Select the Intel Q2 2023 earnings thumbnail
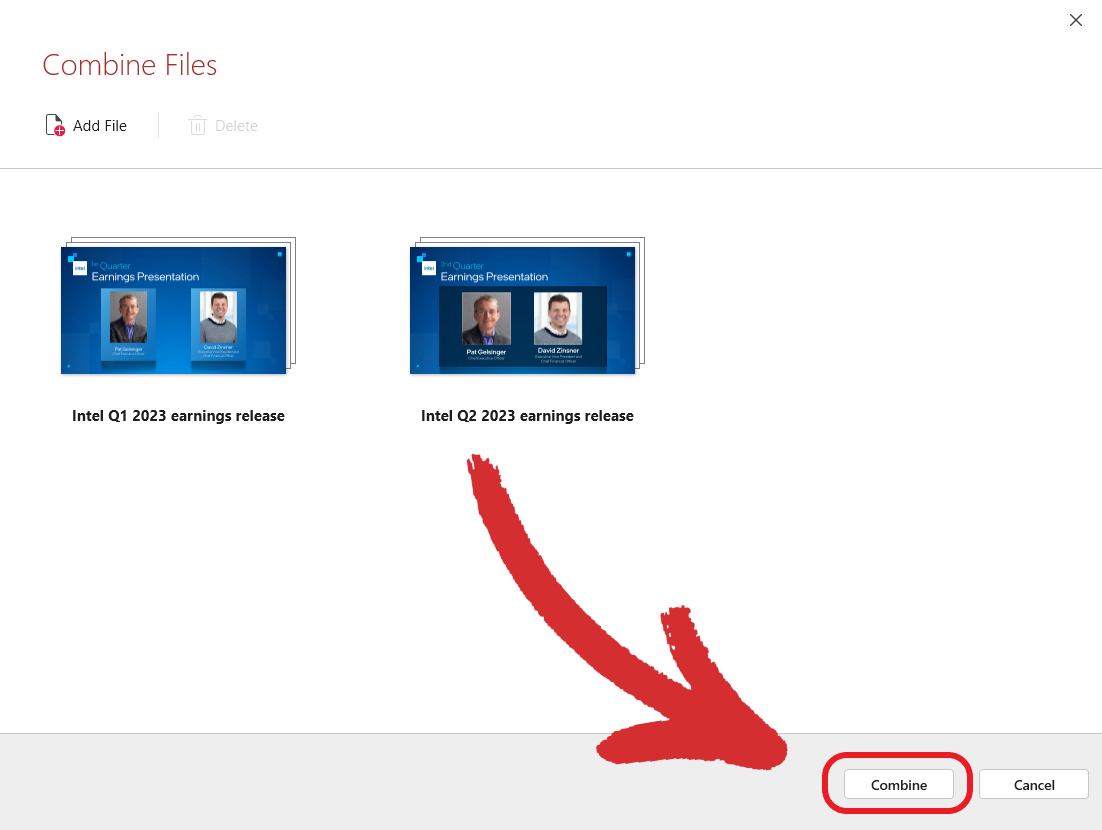Screen dimensions: 1102x830 [527, 306]
